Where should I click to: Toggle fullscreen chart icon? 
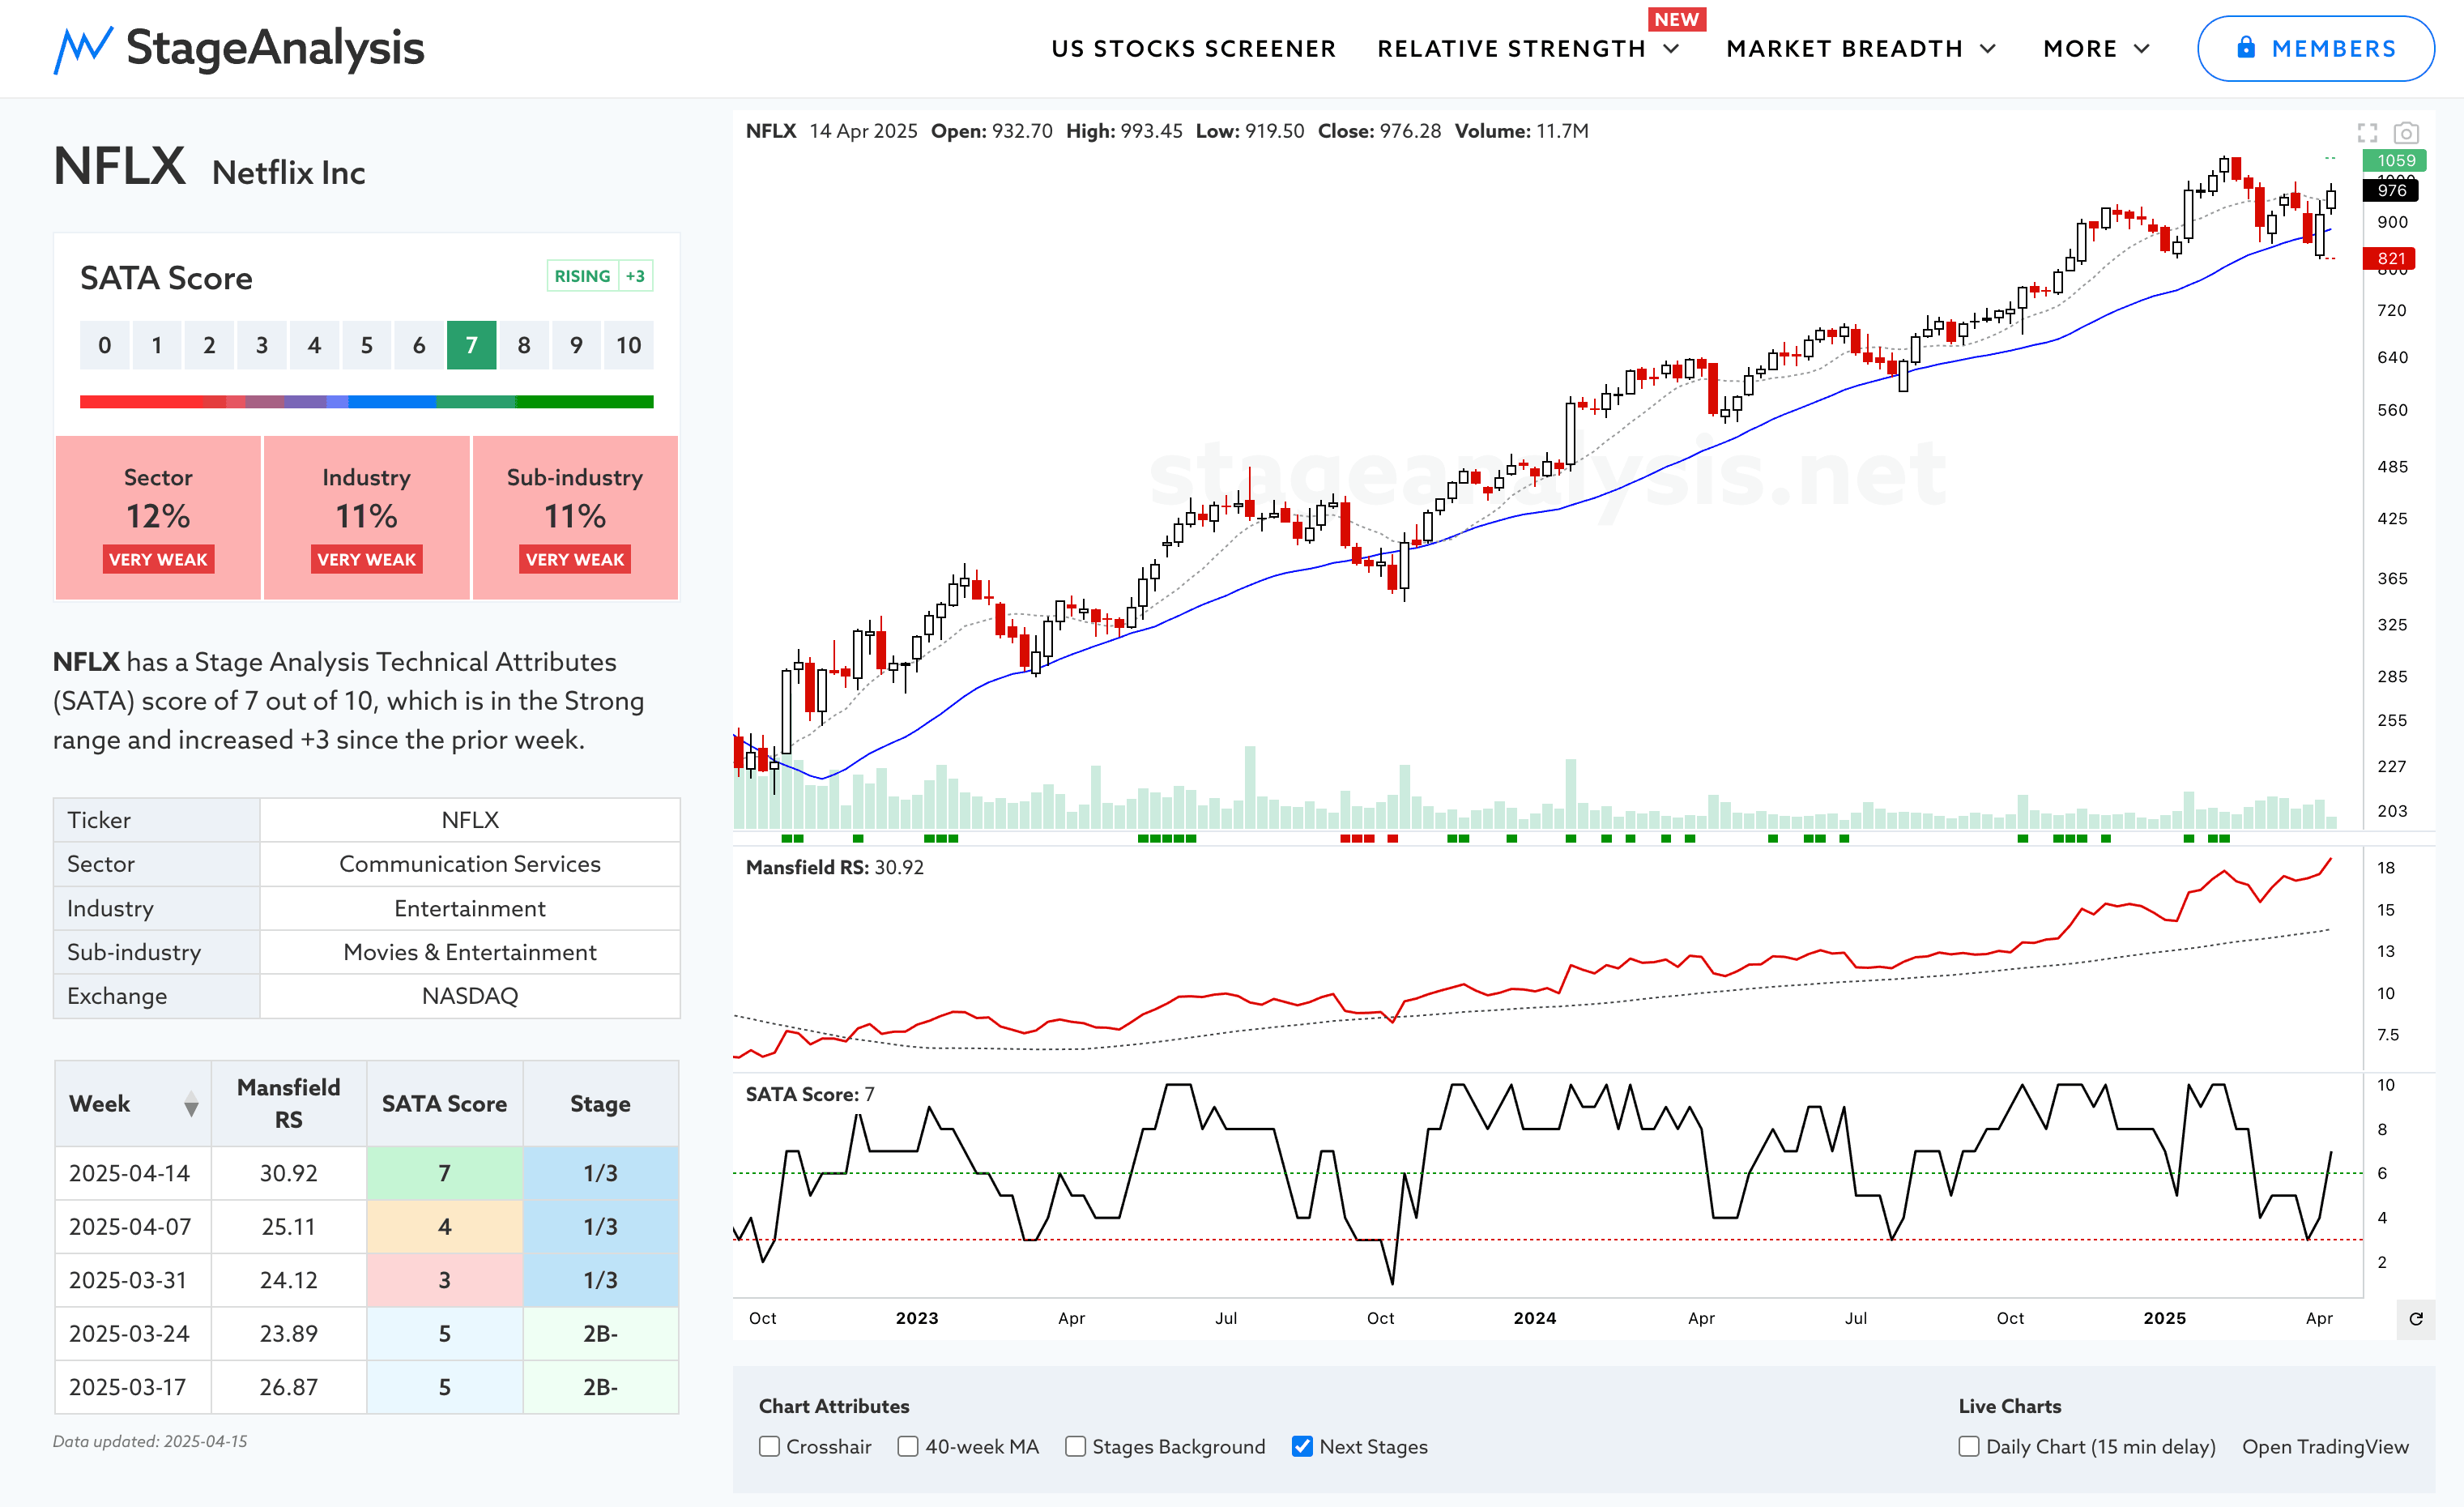click(x=2367, y=133)
